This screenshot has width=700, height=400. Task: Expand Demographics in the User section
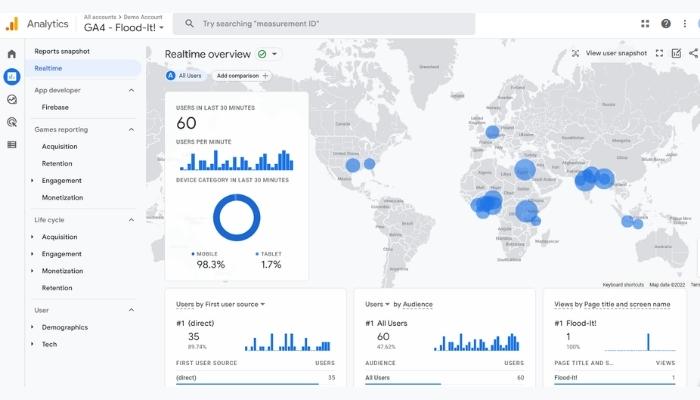pyautogui.click(x=32, y=327)
